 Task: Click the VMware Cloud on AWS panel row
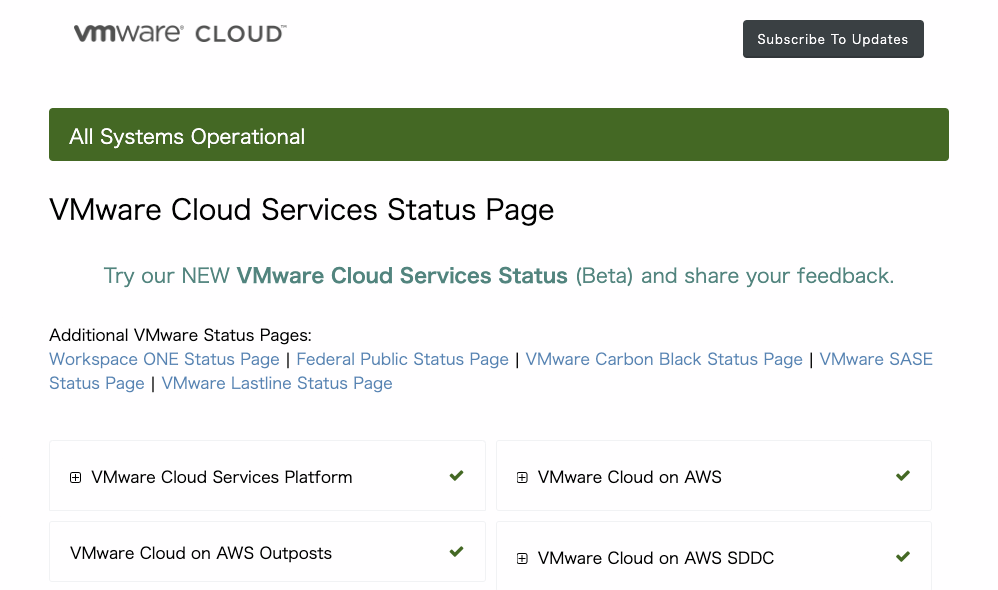click(x=714, y=476)
